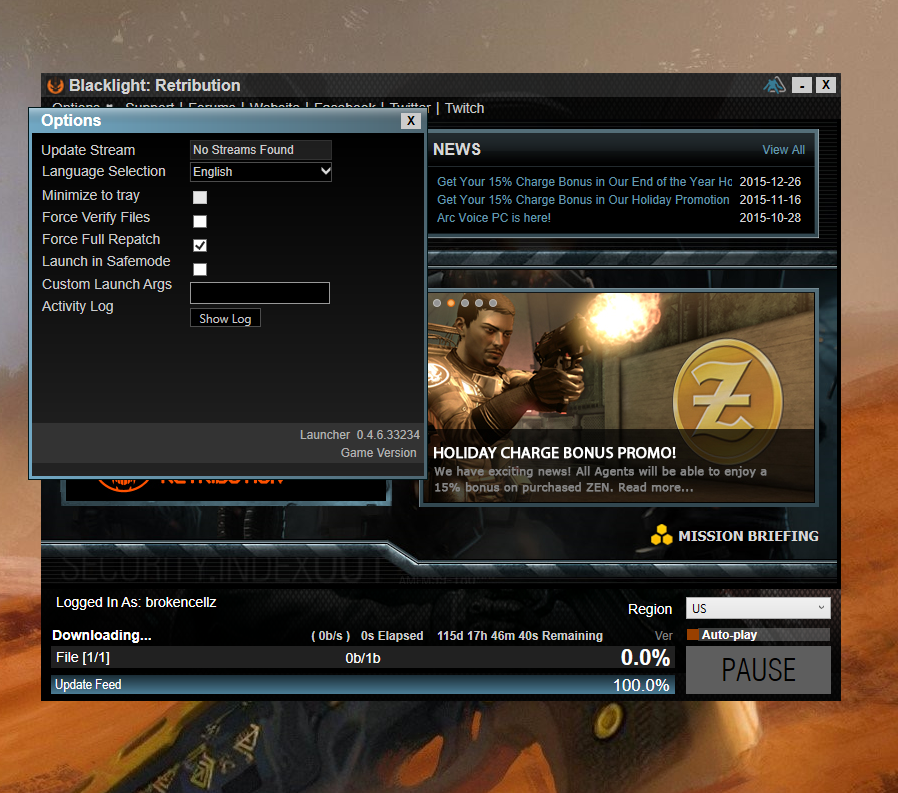Click the No Streams Found field
This screenshot has height=793, width=898.
point(261,150)
